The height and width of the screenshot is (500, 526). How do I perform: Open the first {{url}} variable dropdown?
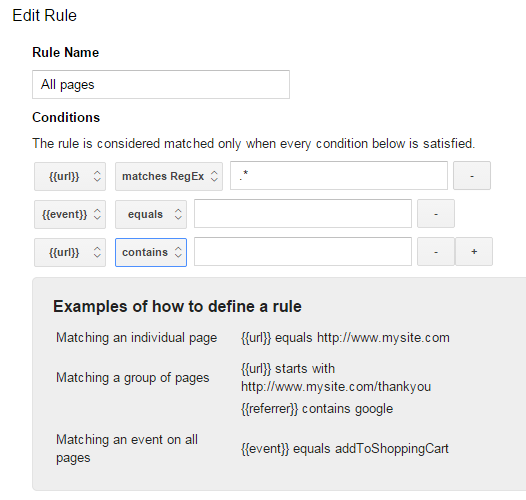click(70, 177)
